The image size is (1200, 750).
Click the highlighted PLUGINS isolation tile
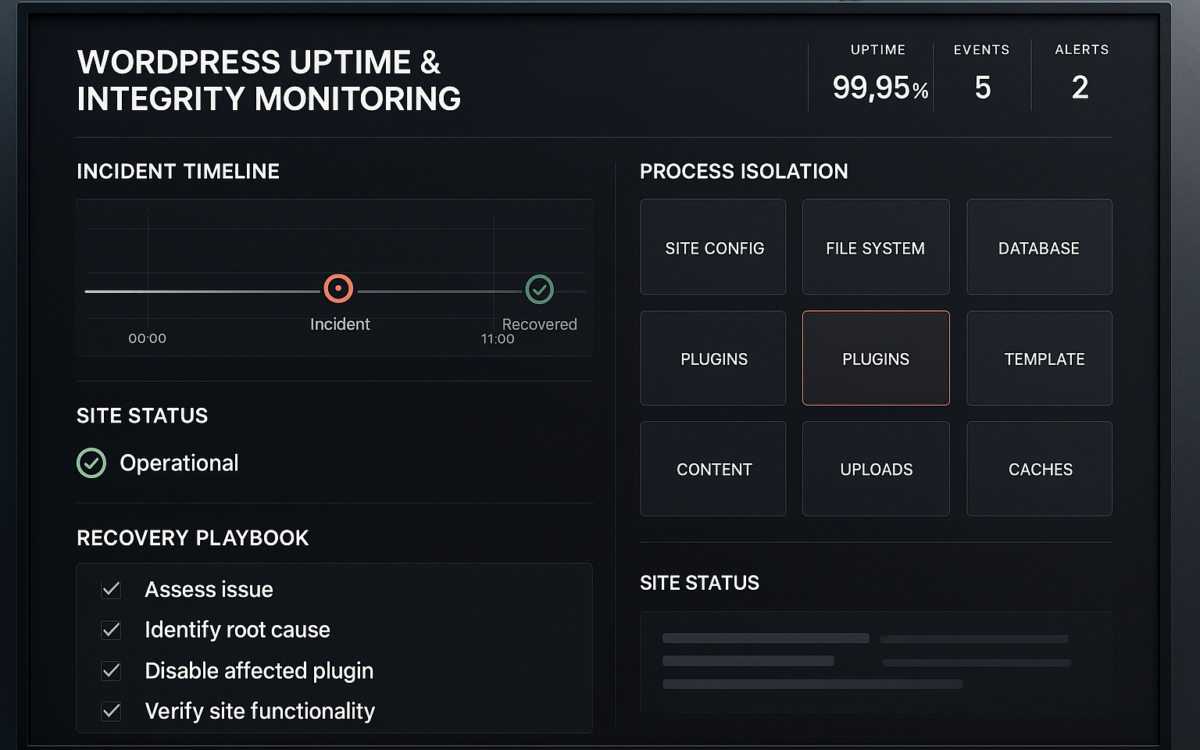875,358
